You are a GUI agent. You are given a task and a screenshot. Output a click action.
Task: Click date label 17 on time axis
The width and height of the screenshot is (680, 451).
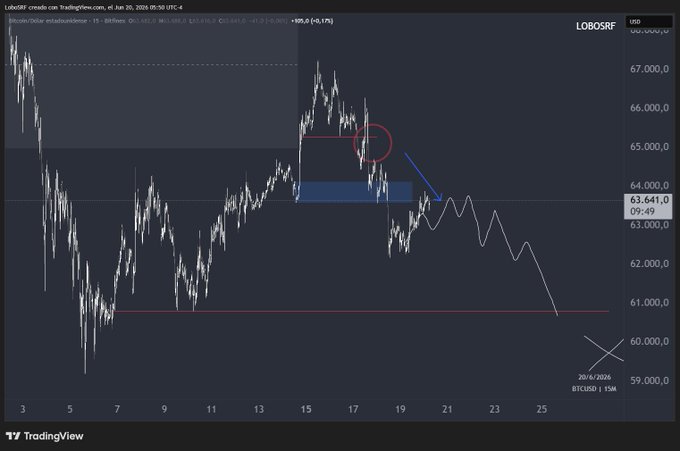(x=353, y=409)
